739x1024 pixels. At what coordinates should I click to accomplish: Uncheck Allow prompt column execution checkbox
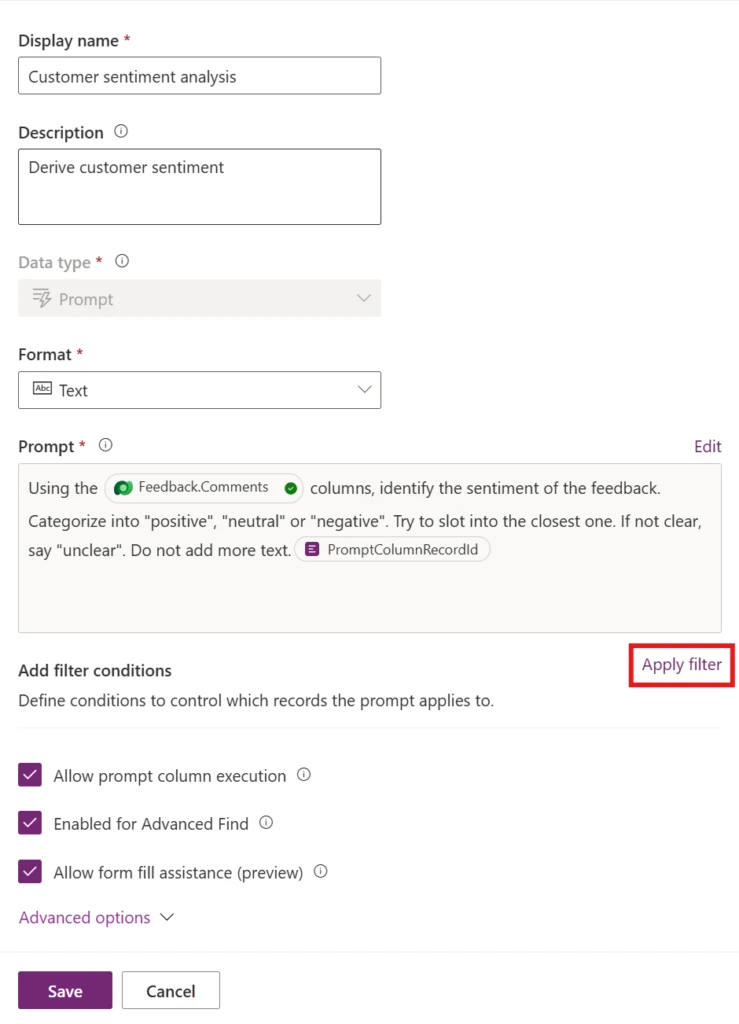tap(30, 775)
